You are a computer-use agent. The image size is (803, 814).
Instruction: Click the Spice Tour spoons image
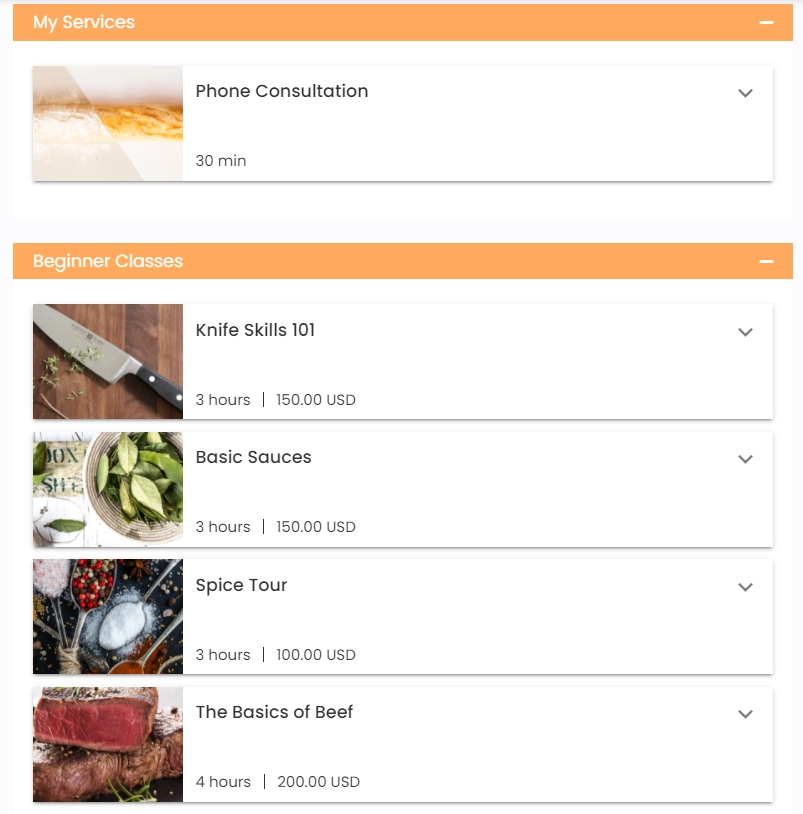point(108,617)
